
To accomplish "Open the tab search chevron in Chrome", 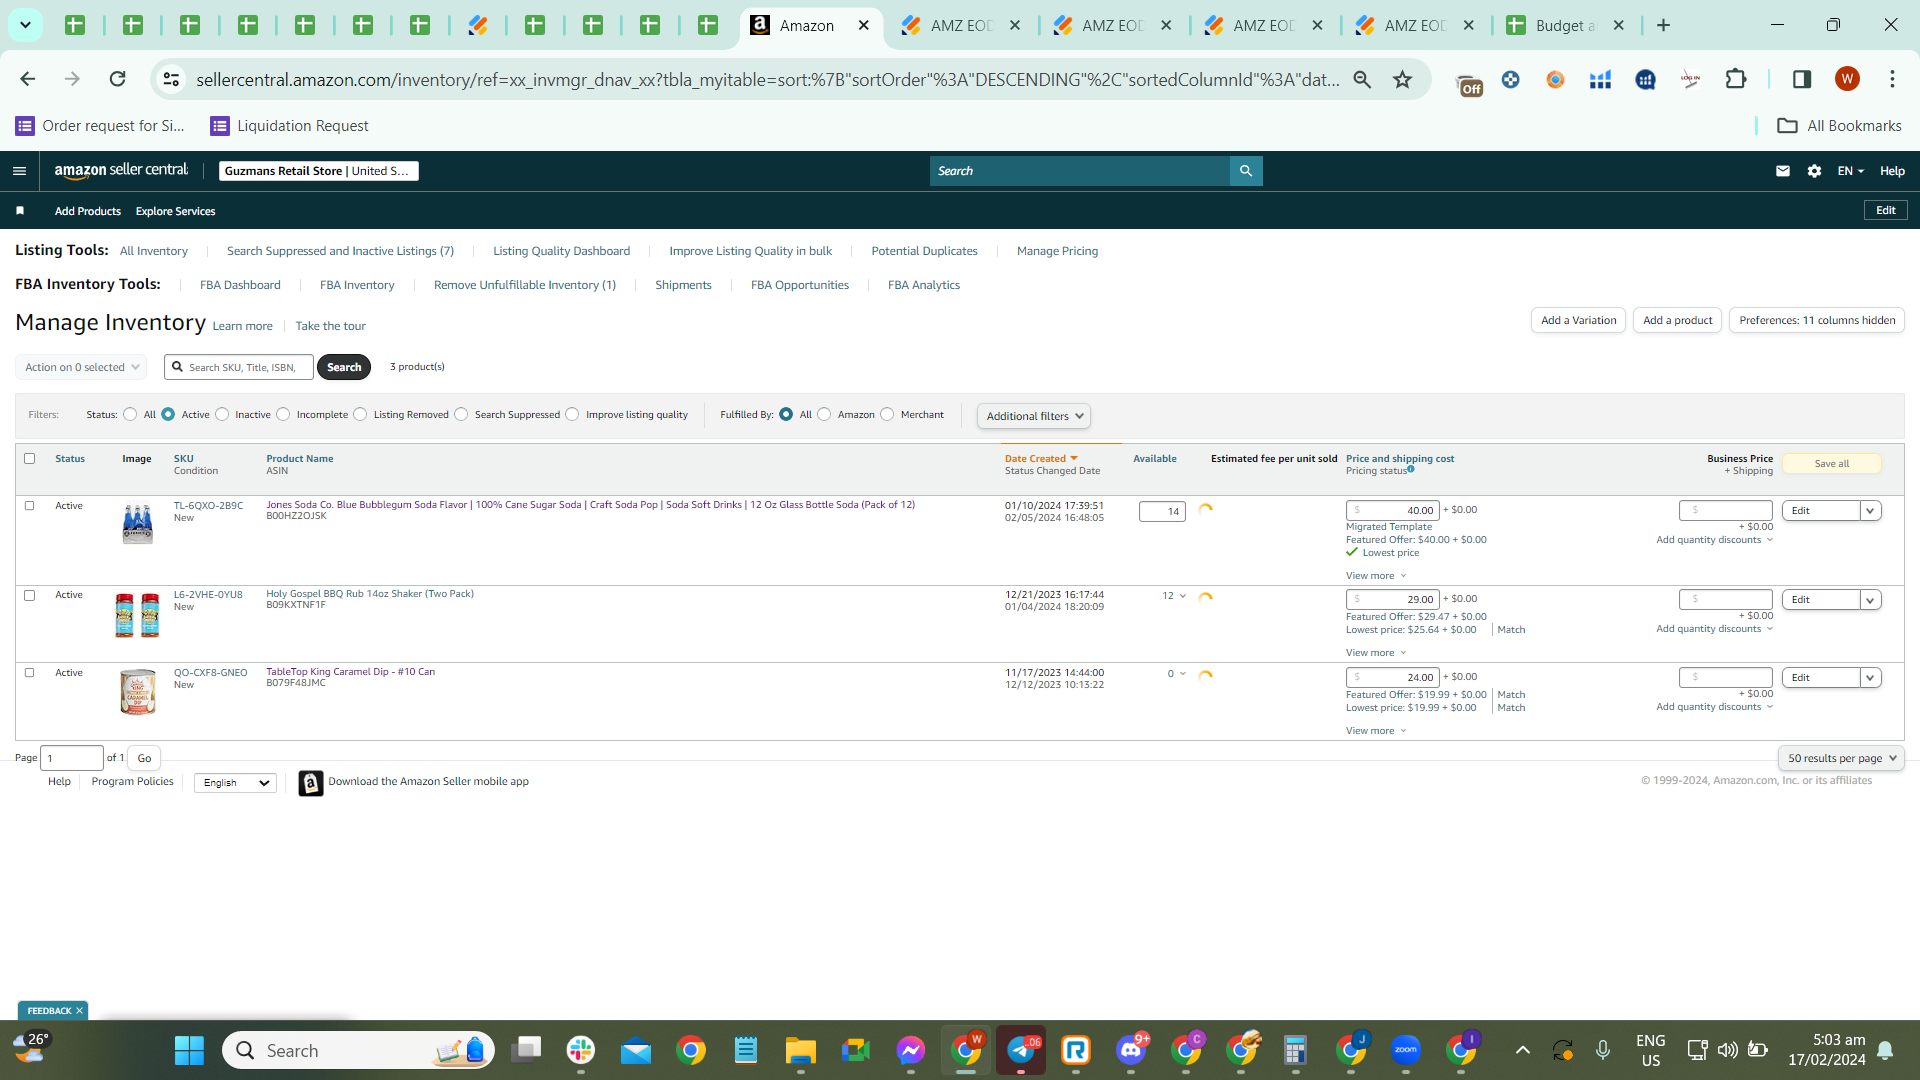I will (25, 25).
